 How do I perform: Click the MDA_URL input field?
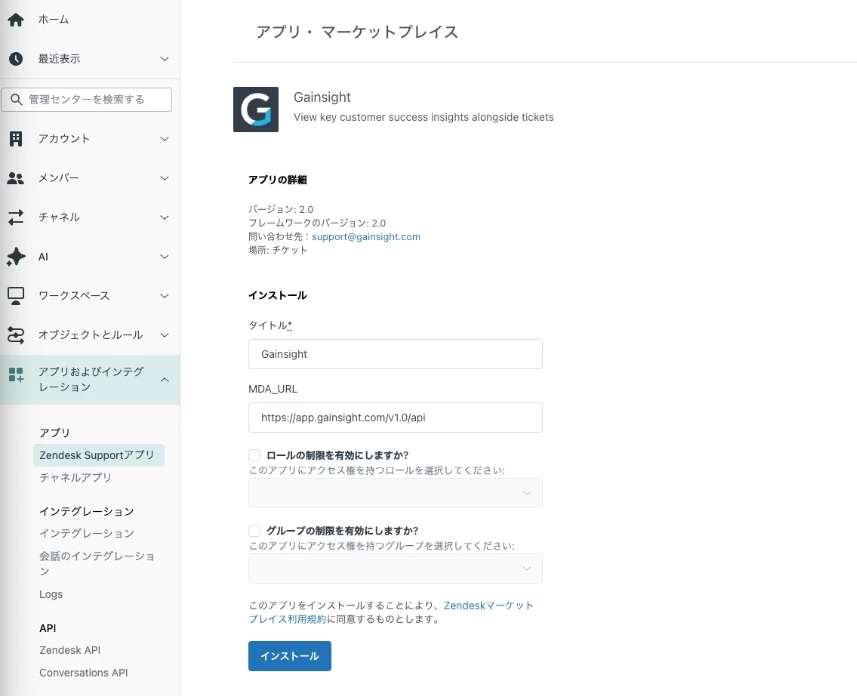[x=395, y=418]
